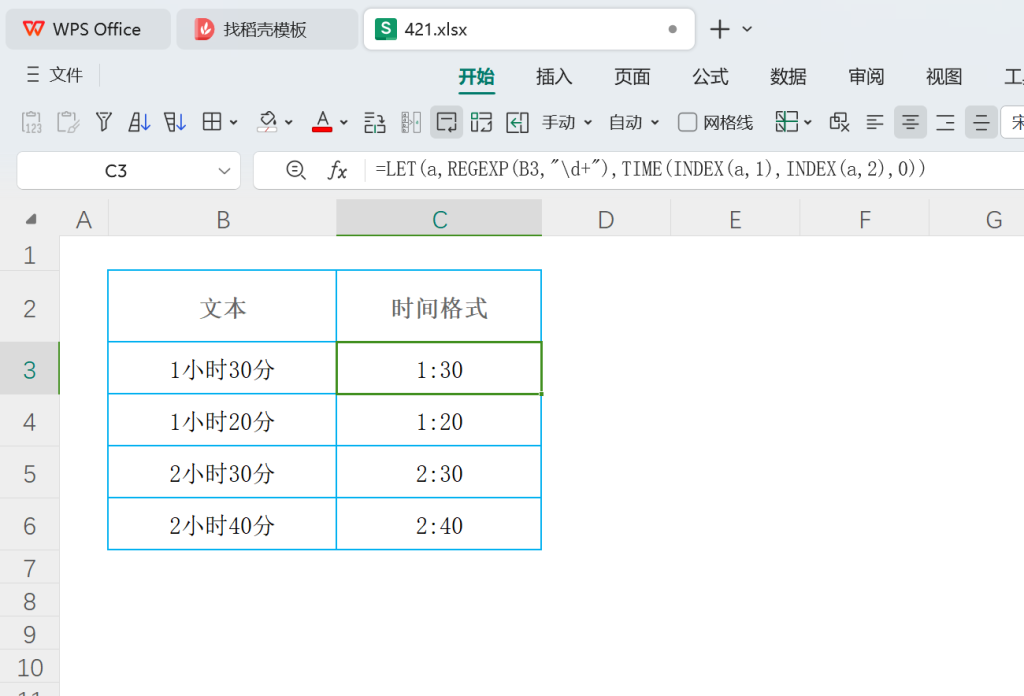
Task: Toggle the wrap text icon
Action: [x=447, y=122]
